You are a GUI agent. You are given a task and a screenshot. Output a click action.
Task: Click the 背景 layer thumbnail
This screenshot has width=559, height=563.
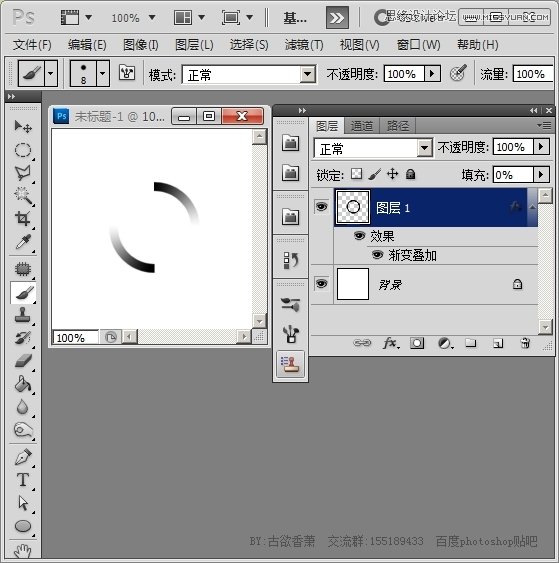click(353, 284)
